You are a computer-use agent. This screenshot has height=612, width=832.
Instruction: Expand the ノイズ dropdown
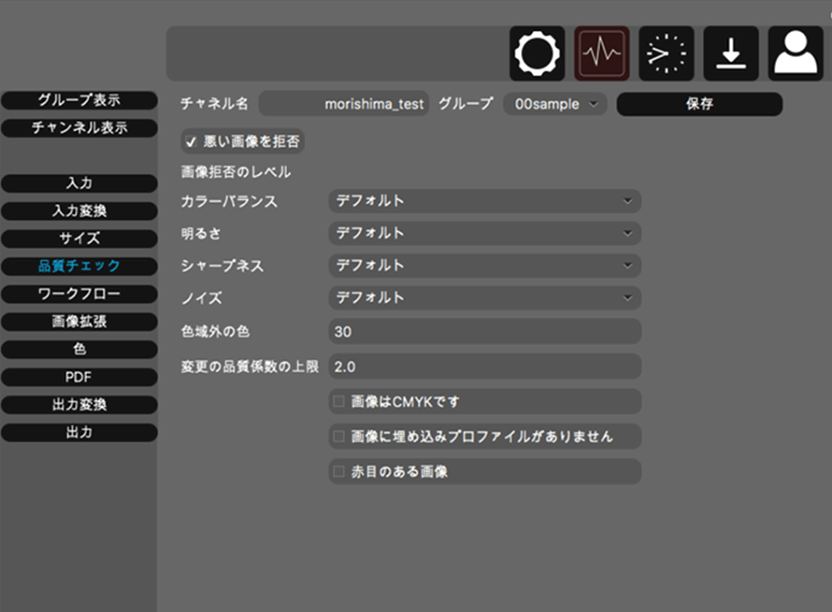click(484, 298)
